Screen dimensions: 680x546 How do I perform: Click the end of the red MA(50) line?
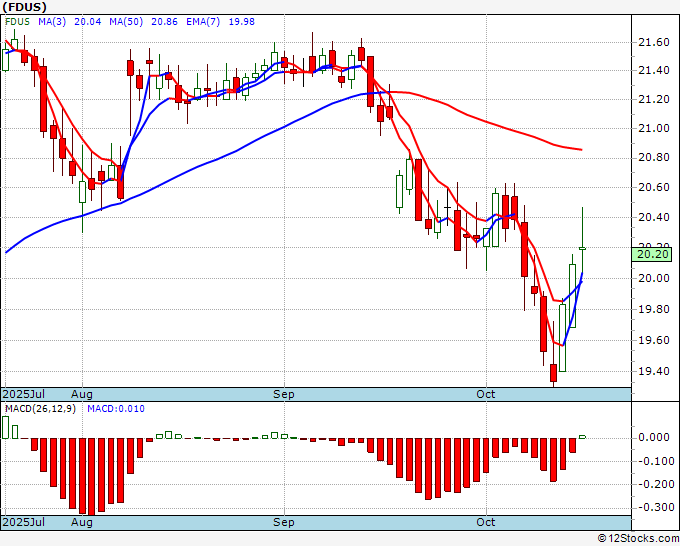581,150
